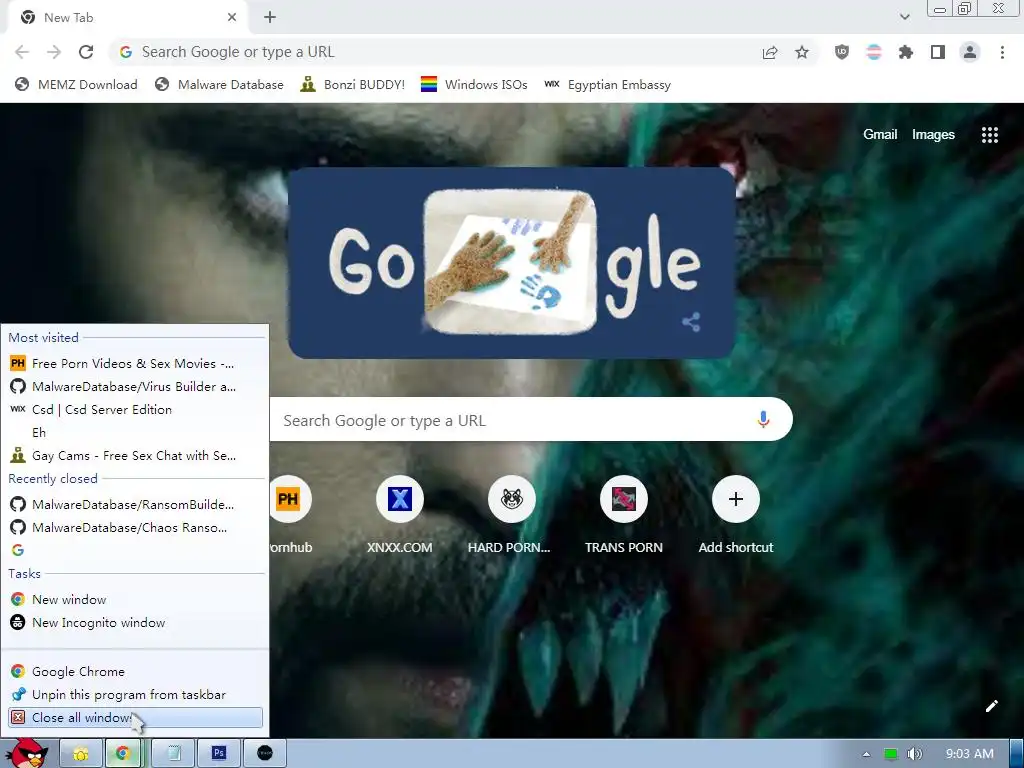The image size is (1024, 768).
Task: Click the Google Doodle image
Action: click(x=511, y=263)
